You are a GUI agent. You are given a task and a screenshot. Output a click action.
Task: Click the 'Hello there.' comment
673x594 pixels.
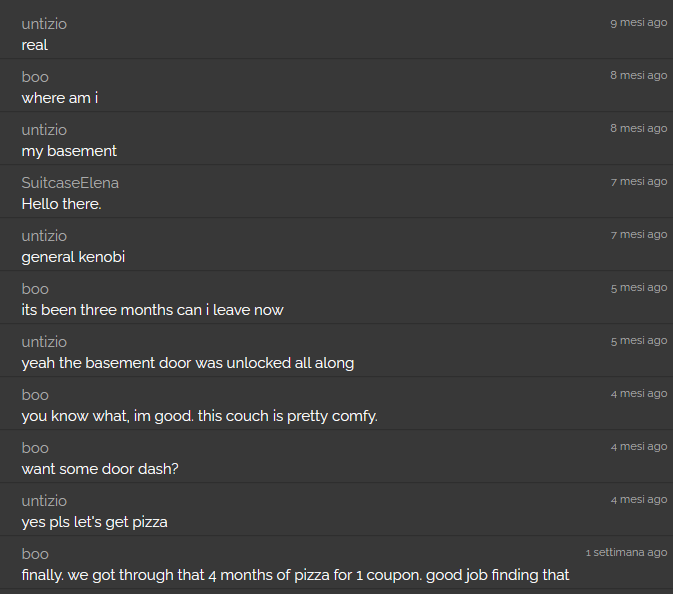pyautogui.click(x=61, y=204)
